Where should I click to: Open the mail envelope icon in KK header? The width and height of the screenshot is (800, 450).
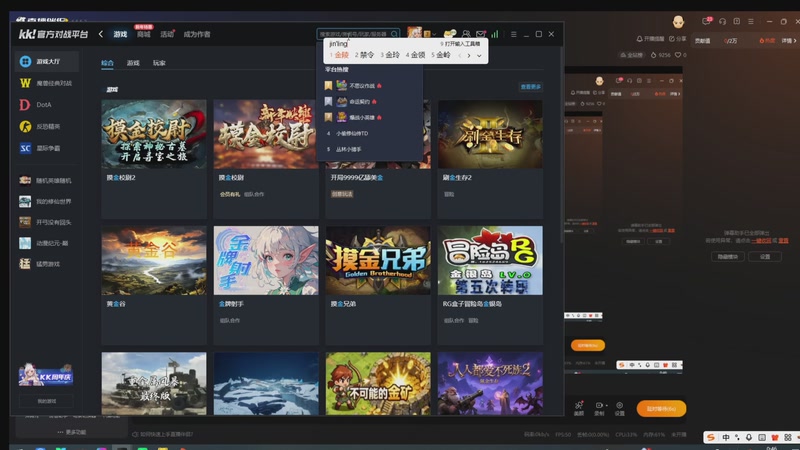481,34
